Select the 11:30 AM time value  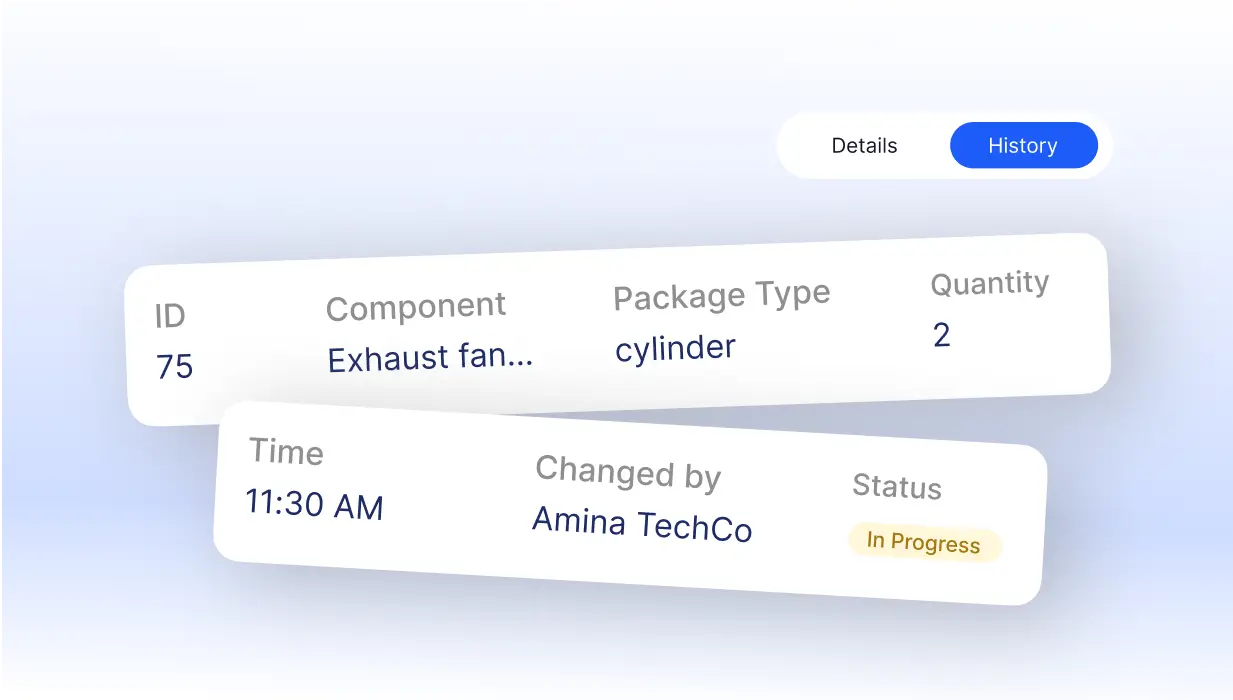[x=314, y=504]
